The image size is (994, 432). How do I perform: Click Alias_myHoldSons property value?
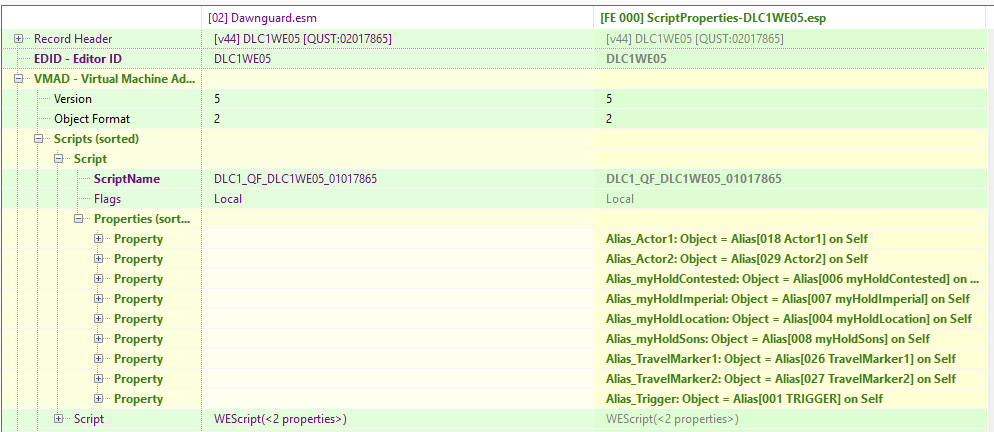768,339
